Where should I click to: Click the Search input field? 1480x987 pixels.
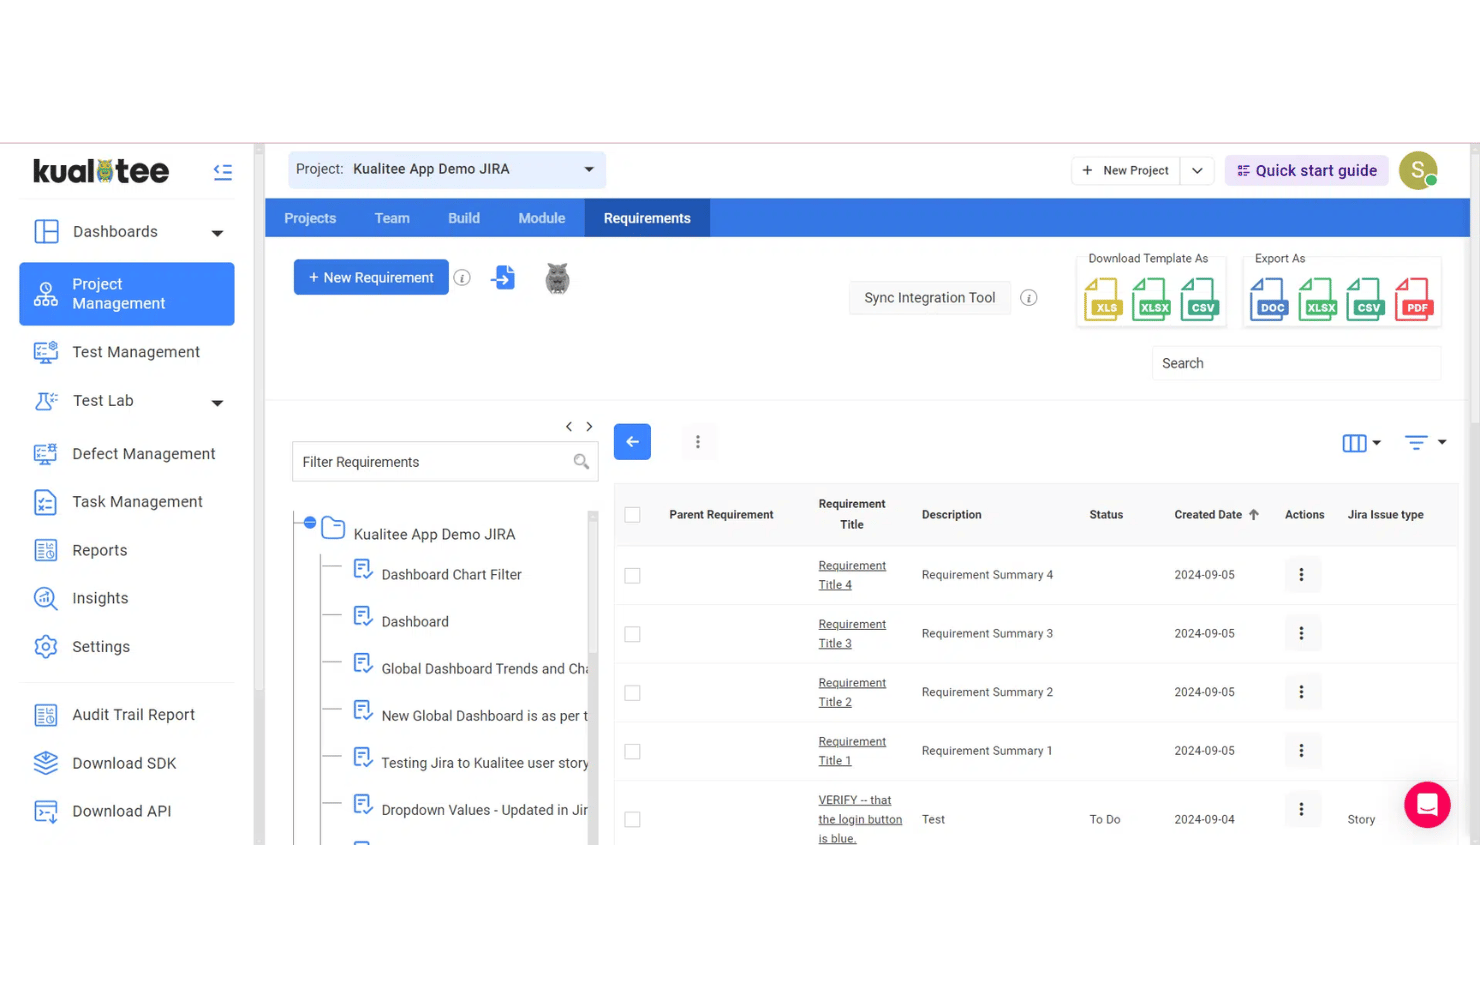[1297, 363]
